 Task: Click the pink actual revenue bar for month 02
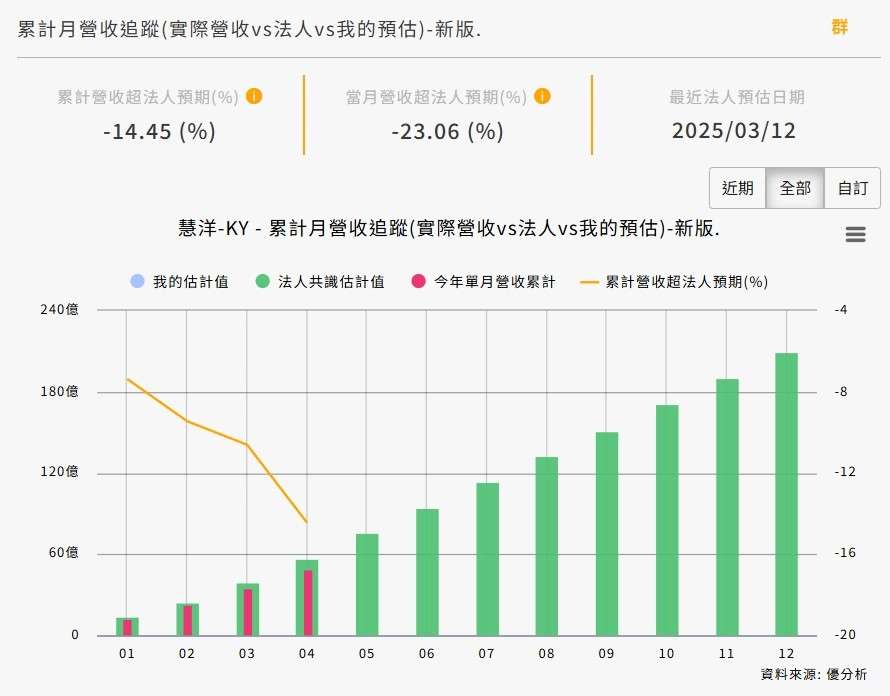tap(187, 620)
